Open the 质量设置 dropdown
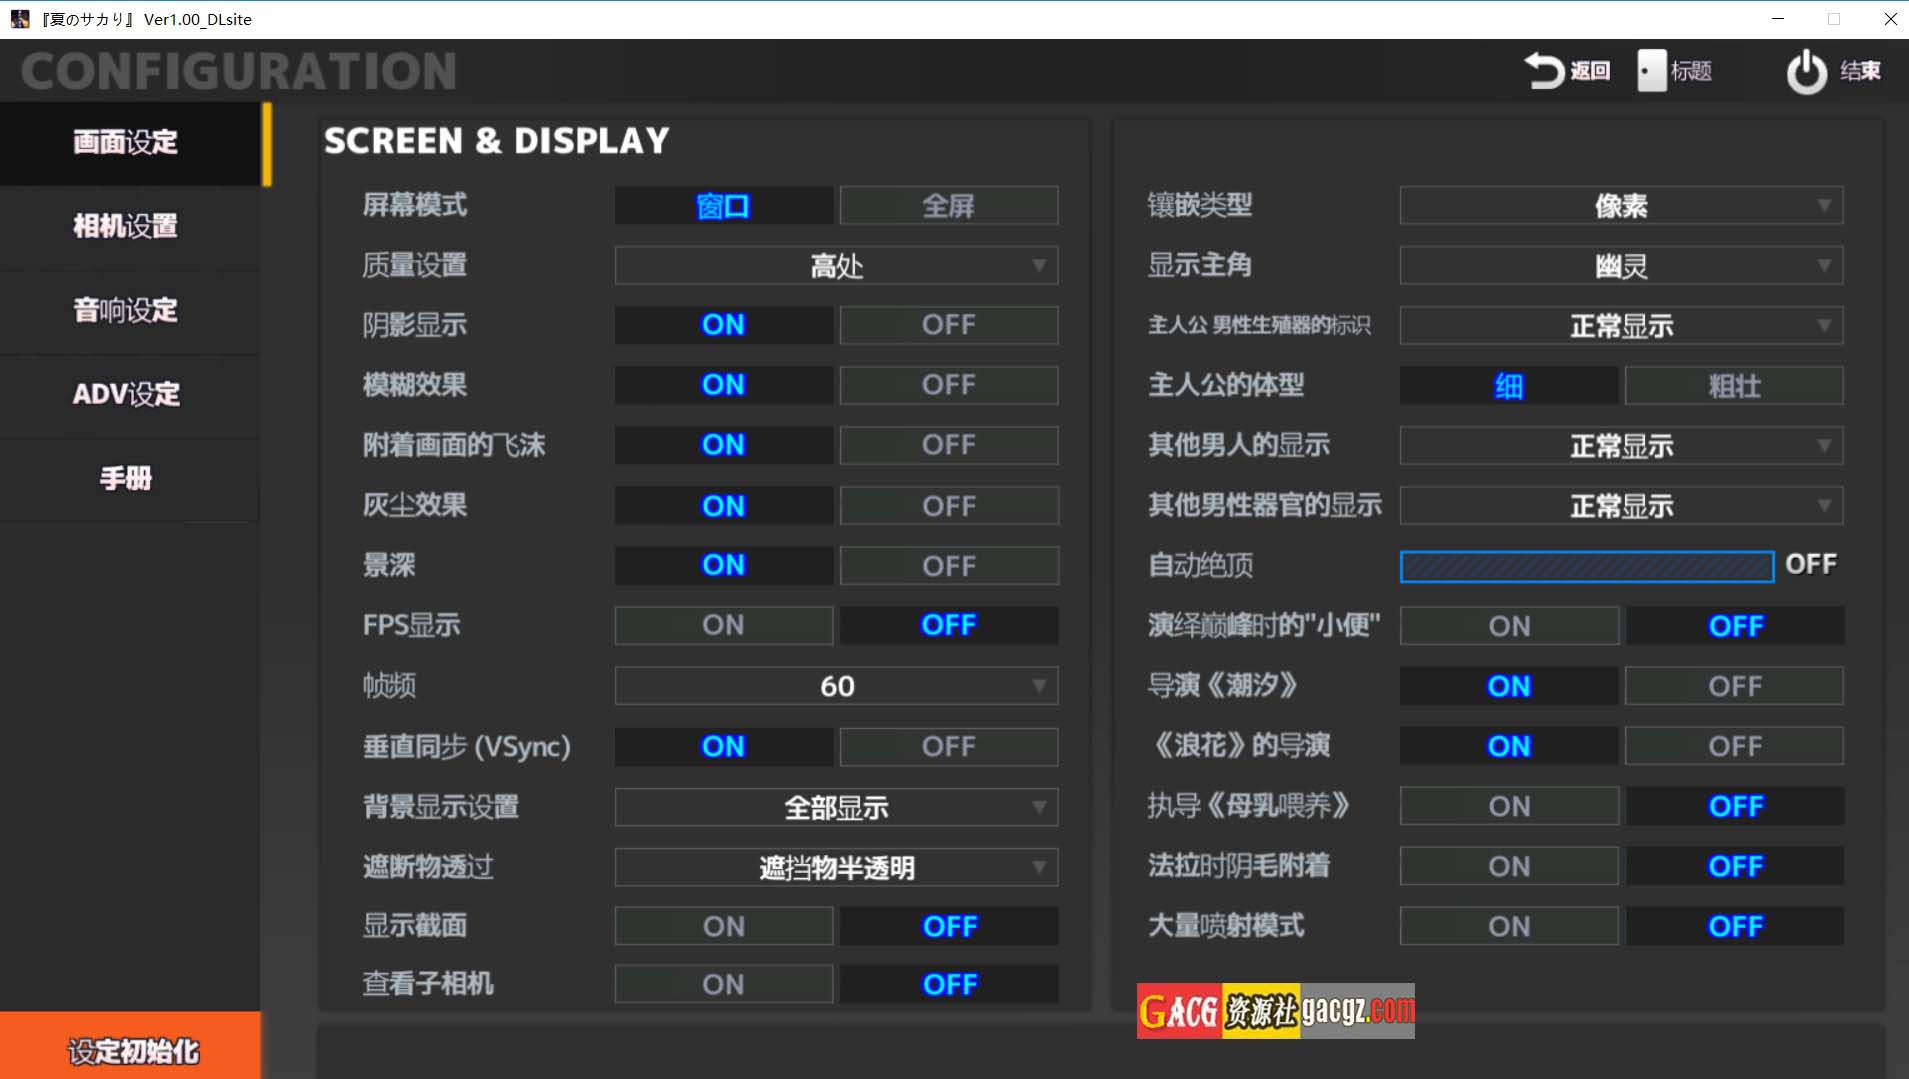This screenshot has height=1079, width=1909. [836, 266]
